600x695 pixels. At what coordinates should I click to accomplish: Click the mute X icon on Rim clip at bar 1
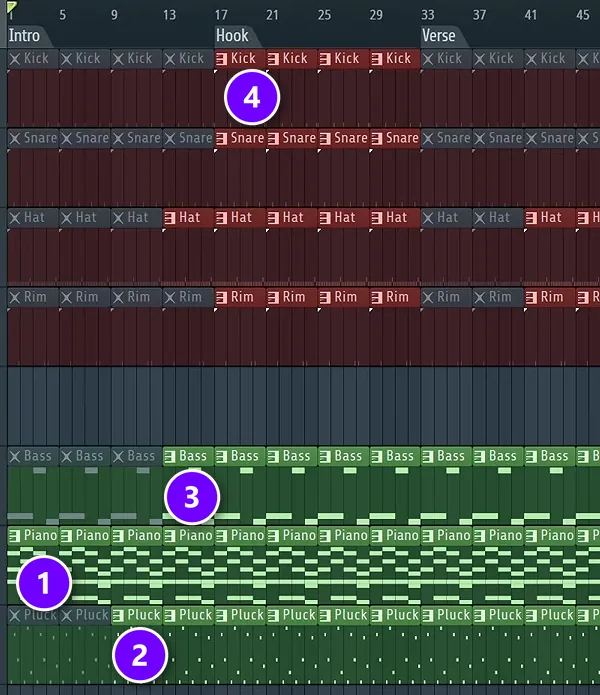(15, 297)
